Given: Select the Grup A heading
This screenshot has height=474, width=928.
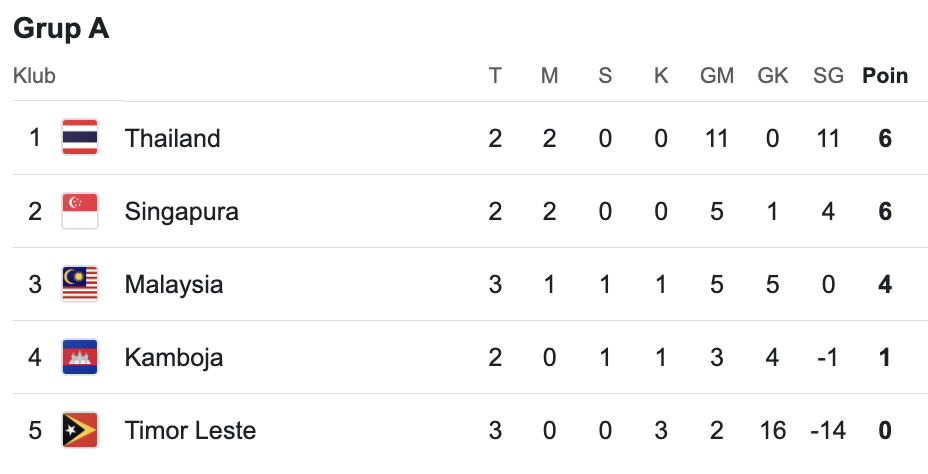Looking at the screenshot, I should (61, 28).
